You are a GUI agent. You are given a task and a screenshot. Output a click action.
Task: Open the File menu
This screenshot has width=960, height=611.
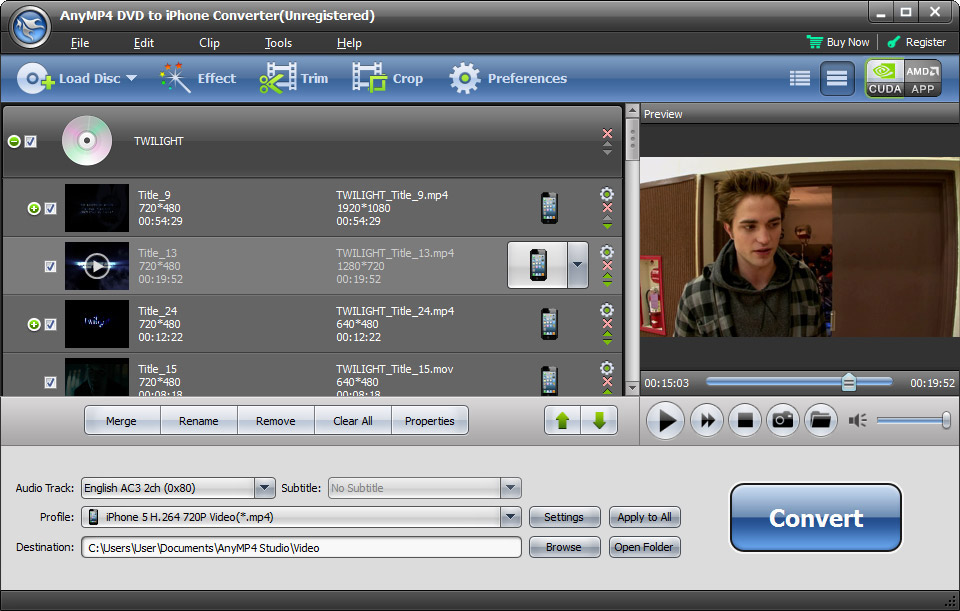point(80,43)
